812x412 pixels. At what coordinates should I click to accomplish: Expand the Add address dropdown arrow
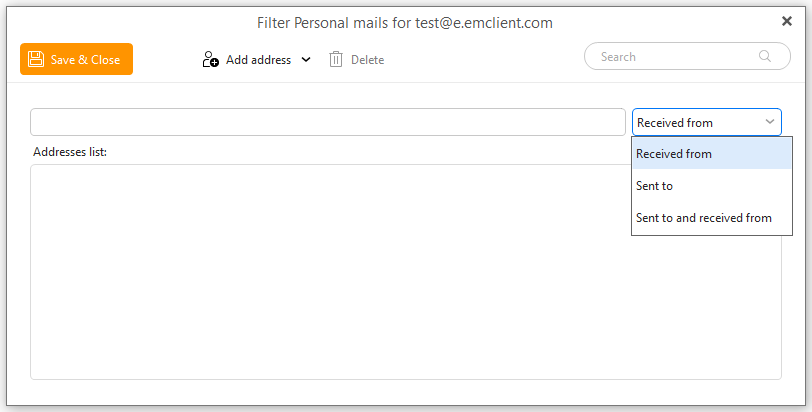coord(306,60)
